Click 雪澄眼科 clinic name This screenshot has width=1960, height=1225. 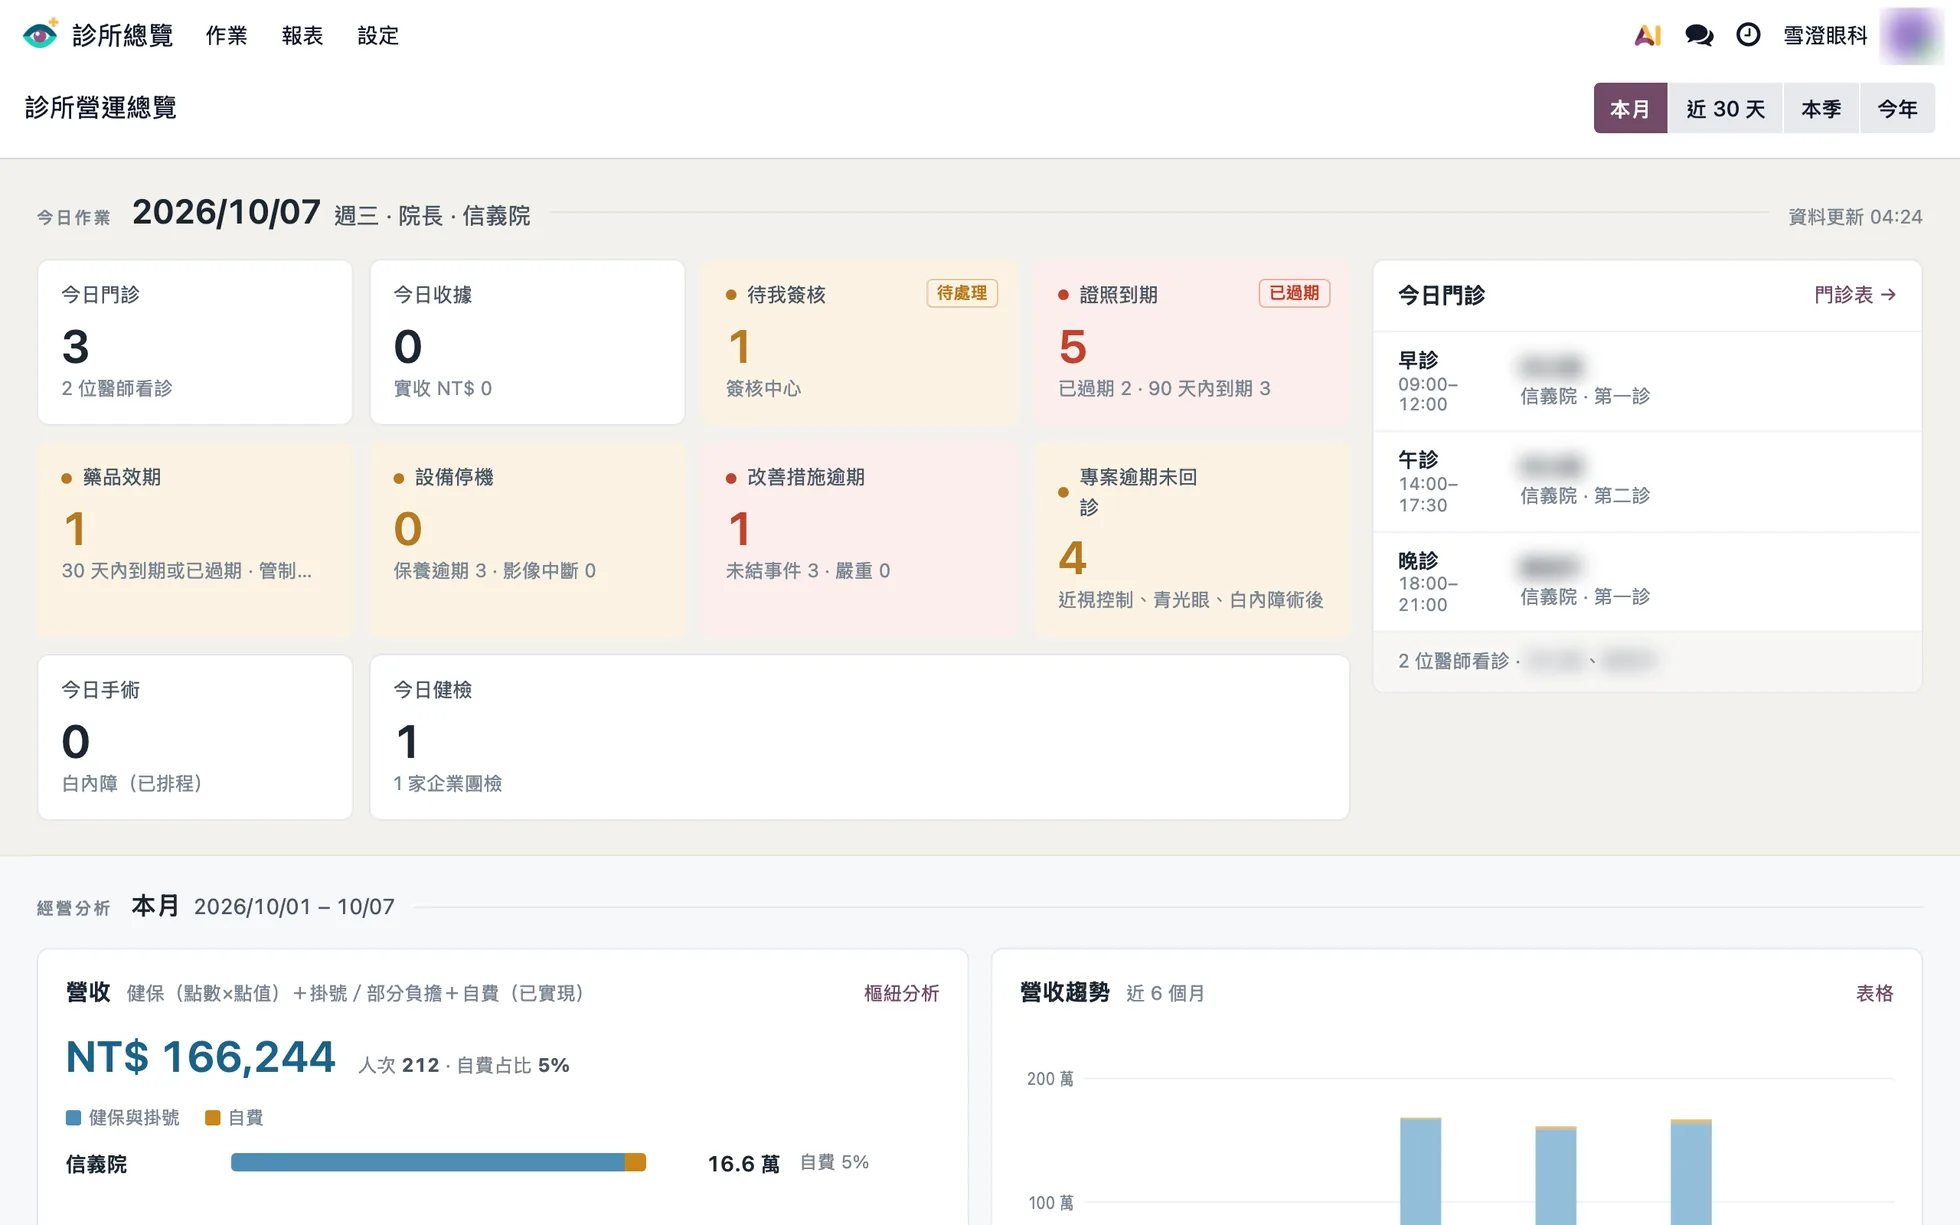point(1825,36)
